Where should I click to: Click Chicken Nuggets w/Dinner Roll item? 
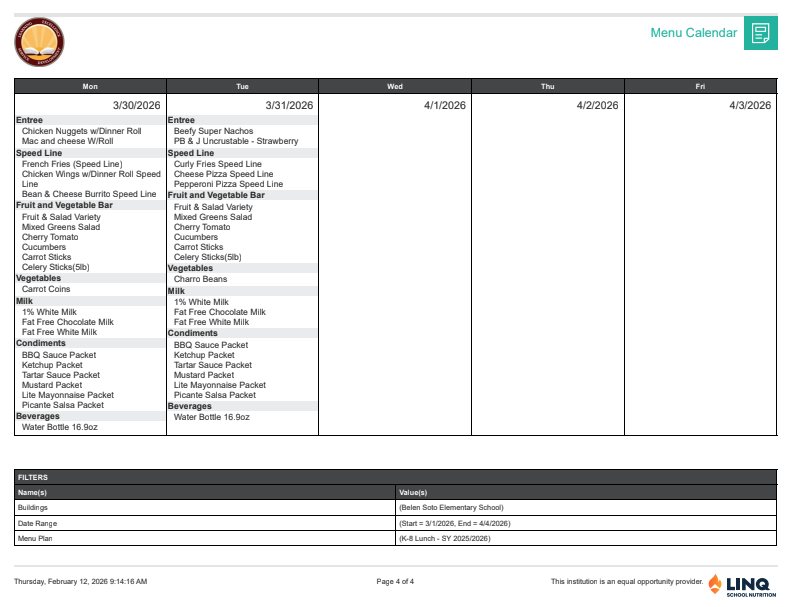point(81,131)
